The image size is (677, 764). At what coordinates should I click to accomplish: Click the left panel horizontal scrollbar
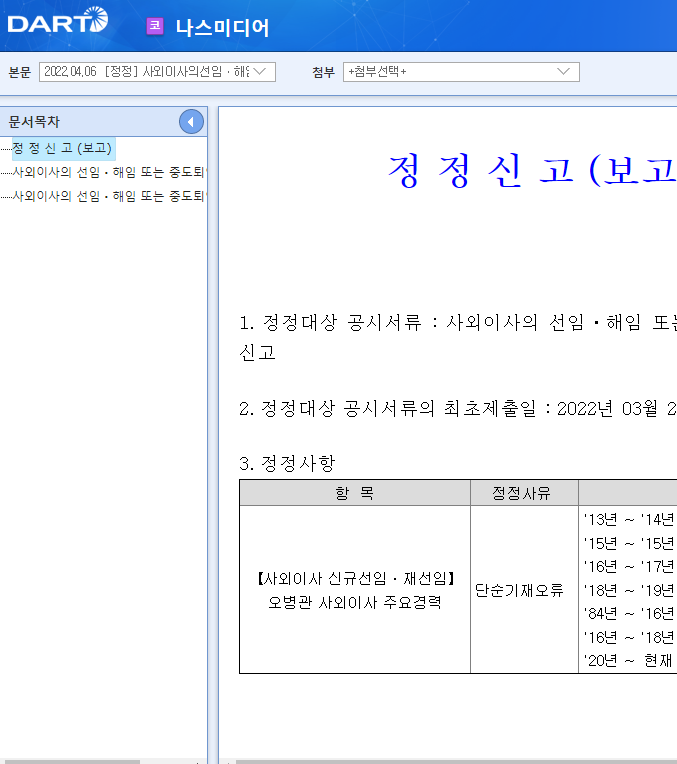click(x=70, y=761)
